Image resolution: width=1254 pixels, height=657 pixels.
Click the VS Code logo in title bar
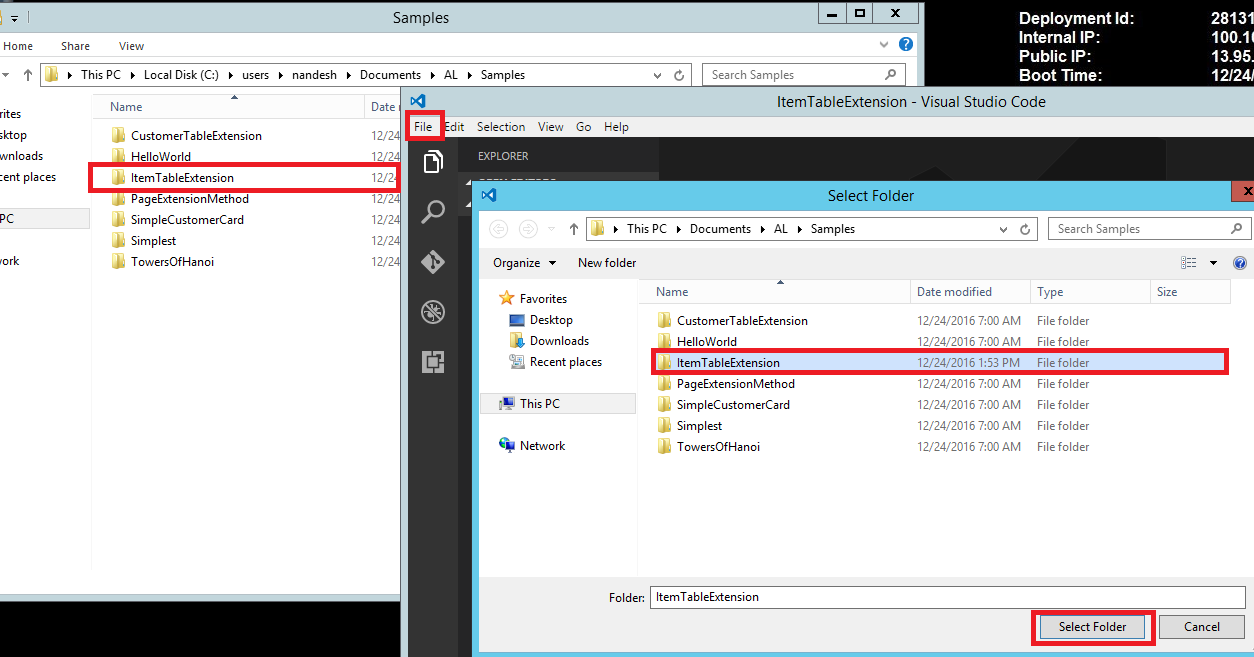pyautogui.click(x=418, y=101)
